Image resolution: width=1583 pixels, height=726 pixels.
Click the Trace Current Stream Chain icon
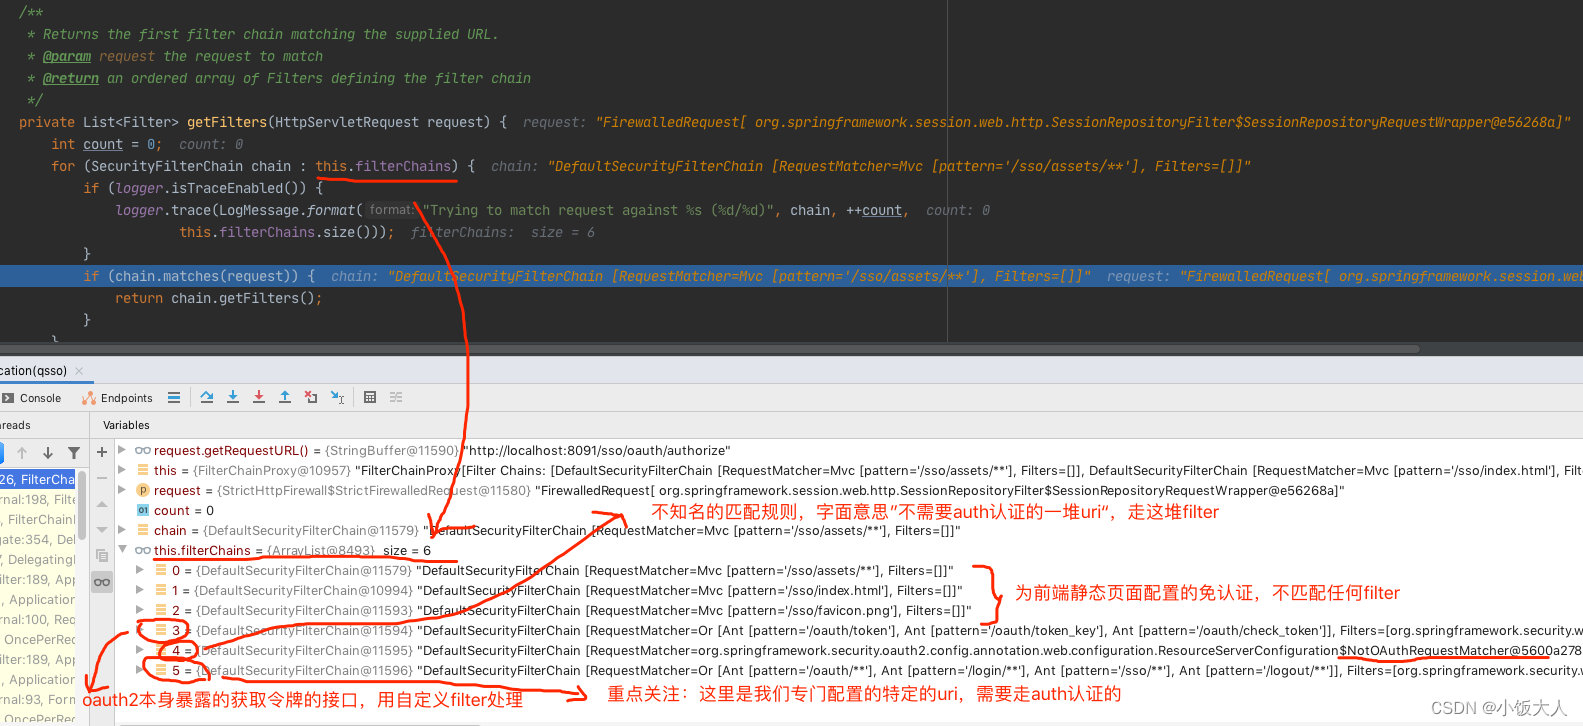pyautogui.click(x=396, y=397)
